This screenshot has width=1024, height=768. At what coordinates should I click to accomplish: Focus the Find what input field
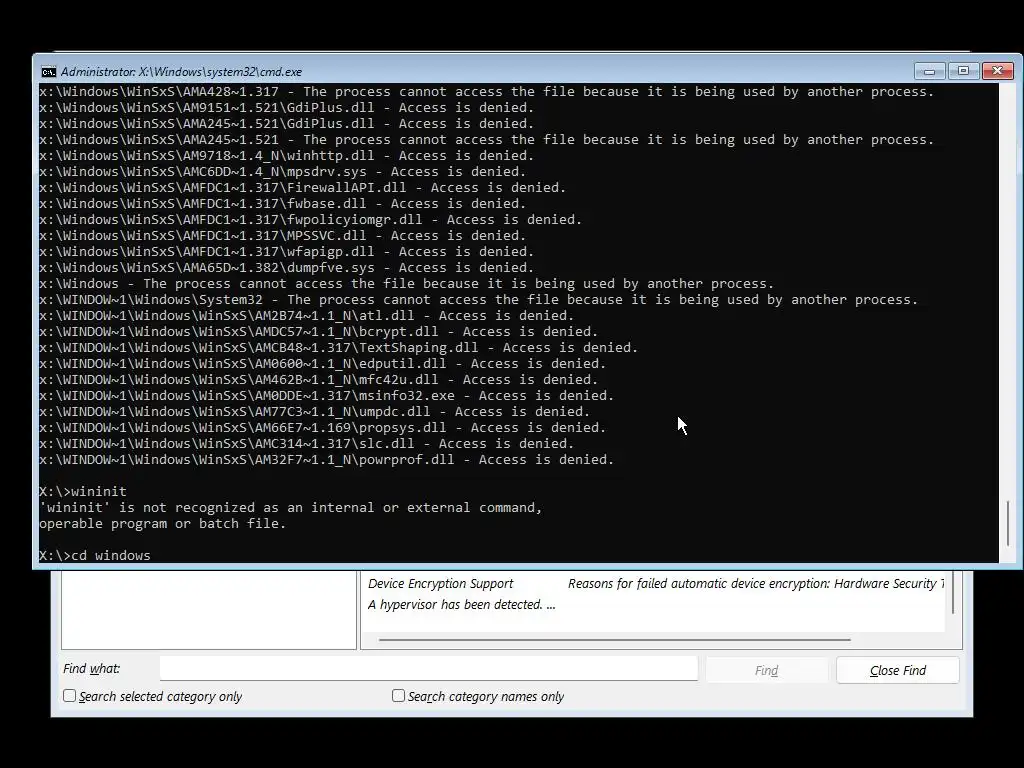point(428,668)
